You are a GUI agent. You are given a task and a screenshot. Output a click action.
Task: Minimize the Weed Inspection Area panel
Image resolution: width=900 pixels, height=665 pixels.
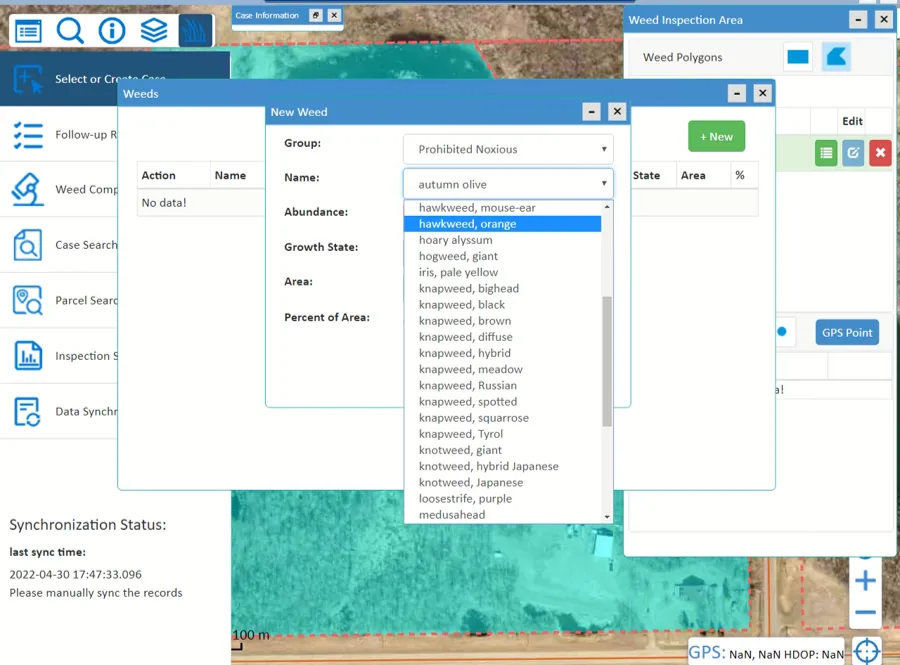click(858, 20)
